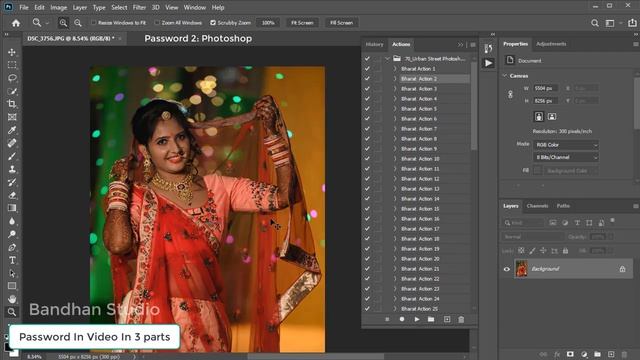Viewport: 640px width, 360px height.
Task: Open the 8 Bits/Channel dropdown
Action: pos(566,157)
